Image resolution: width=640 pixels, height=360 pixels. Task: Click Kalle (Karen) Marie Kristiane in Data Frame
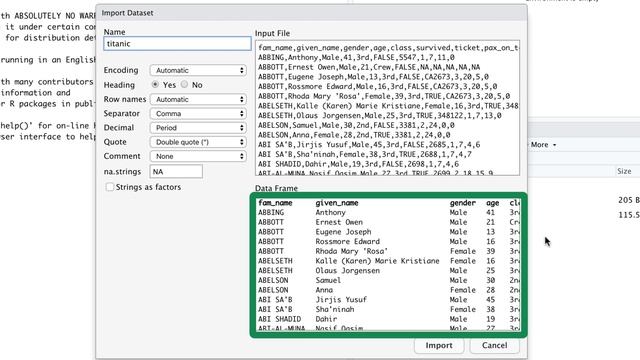377,261
